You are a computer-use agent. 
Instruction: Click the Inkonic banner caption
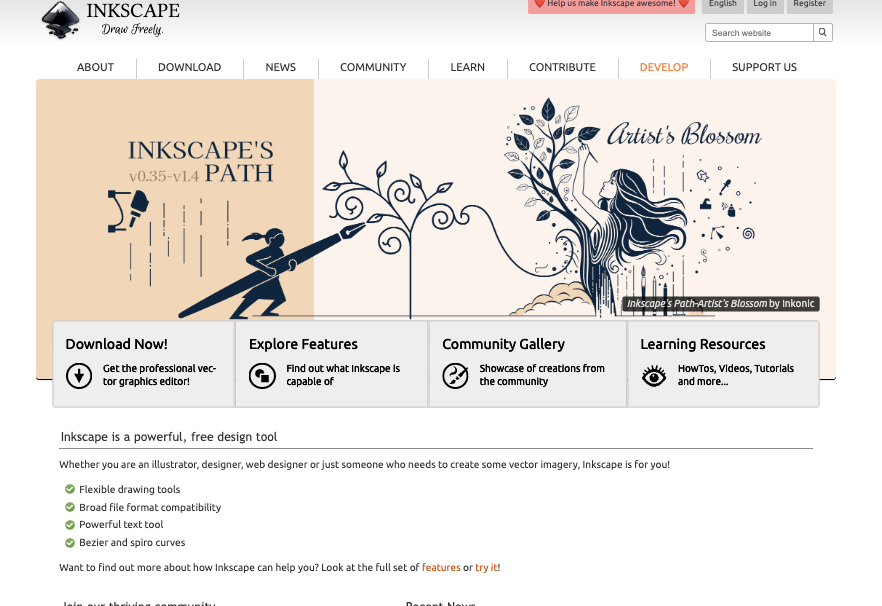pyautogui.click(x=721, y=304)
